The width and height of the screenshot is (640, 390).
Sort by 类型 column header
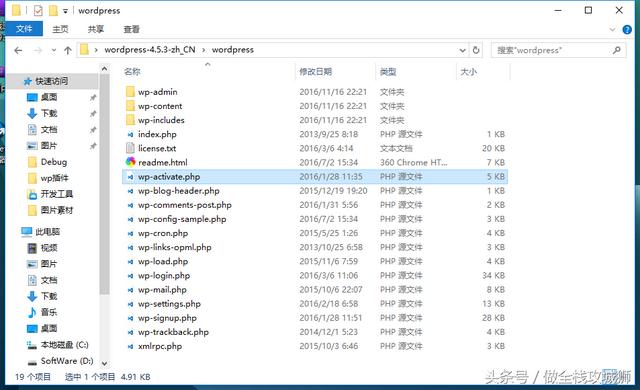pos(388,72)
